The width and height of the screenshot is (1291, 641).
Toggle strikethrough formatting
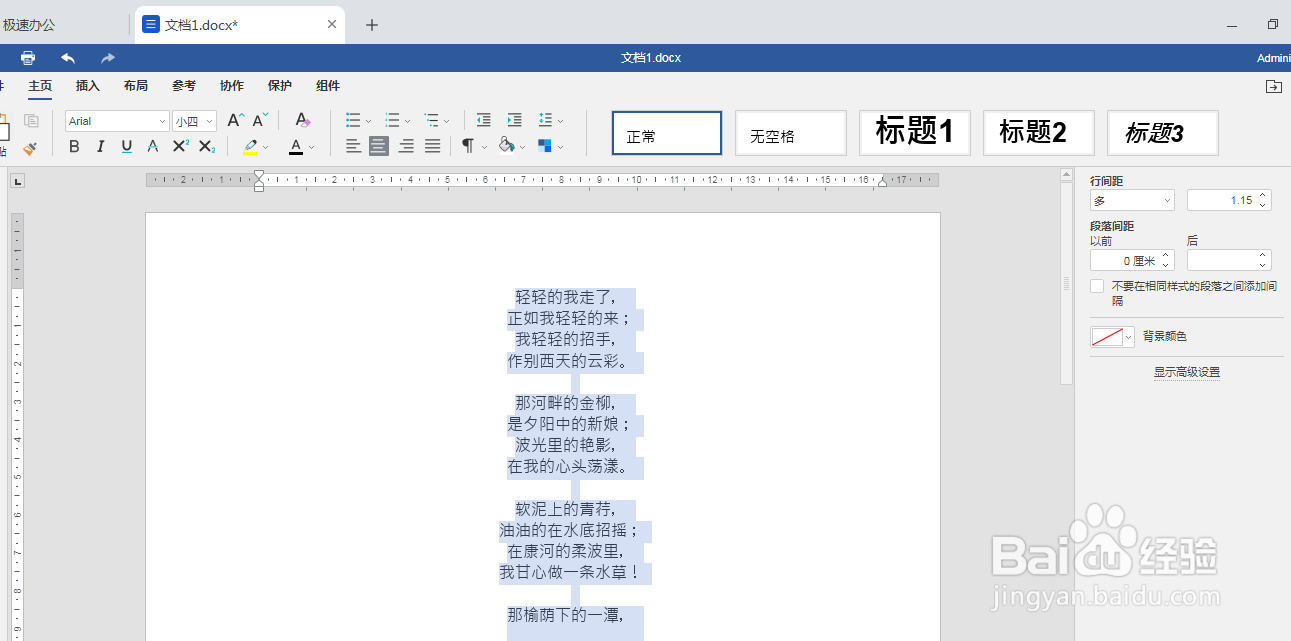(152, 147)
